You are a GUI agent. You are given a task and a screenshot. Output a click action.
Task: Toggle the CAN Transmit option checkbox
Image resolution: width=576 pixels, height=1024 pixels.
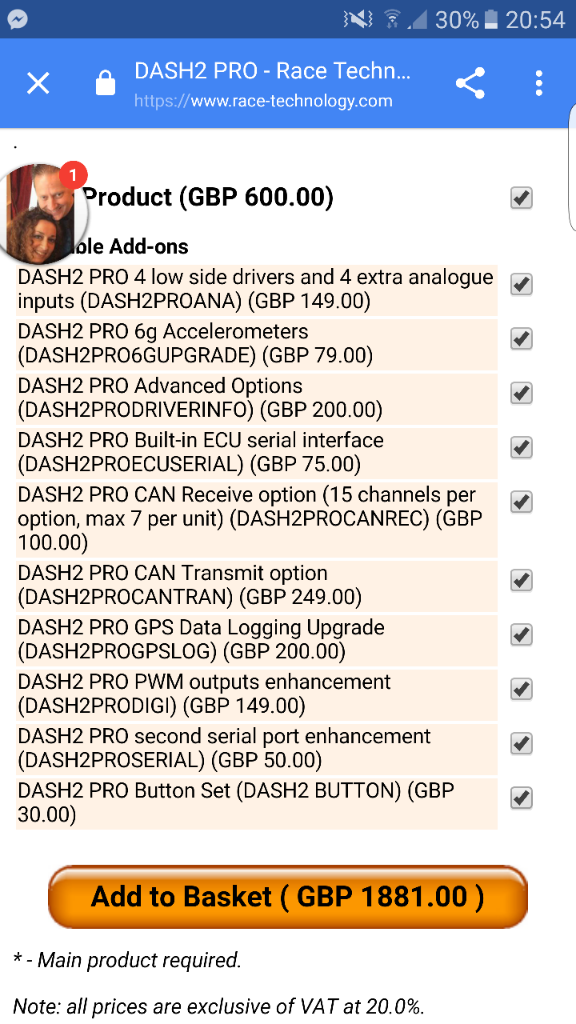[x=521, y=580]
